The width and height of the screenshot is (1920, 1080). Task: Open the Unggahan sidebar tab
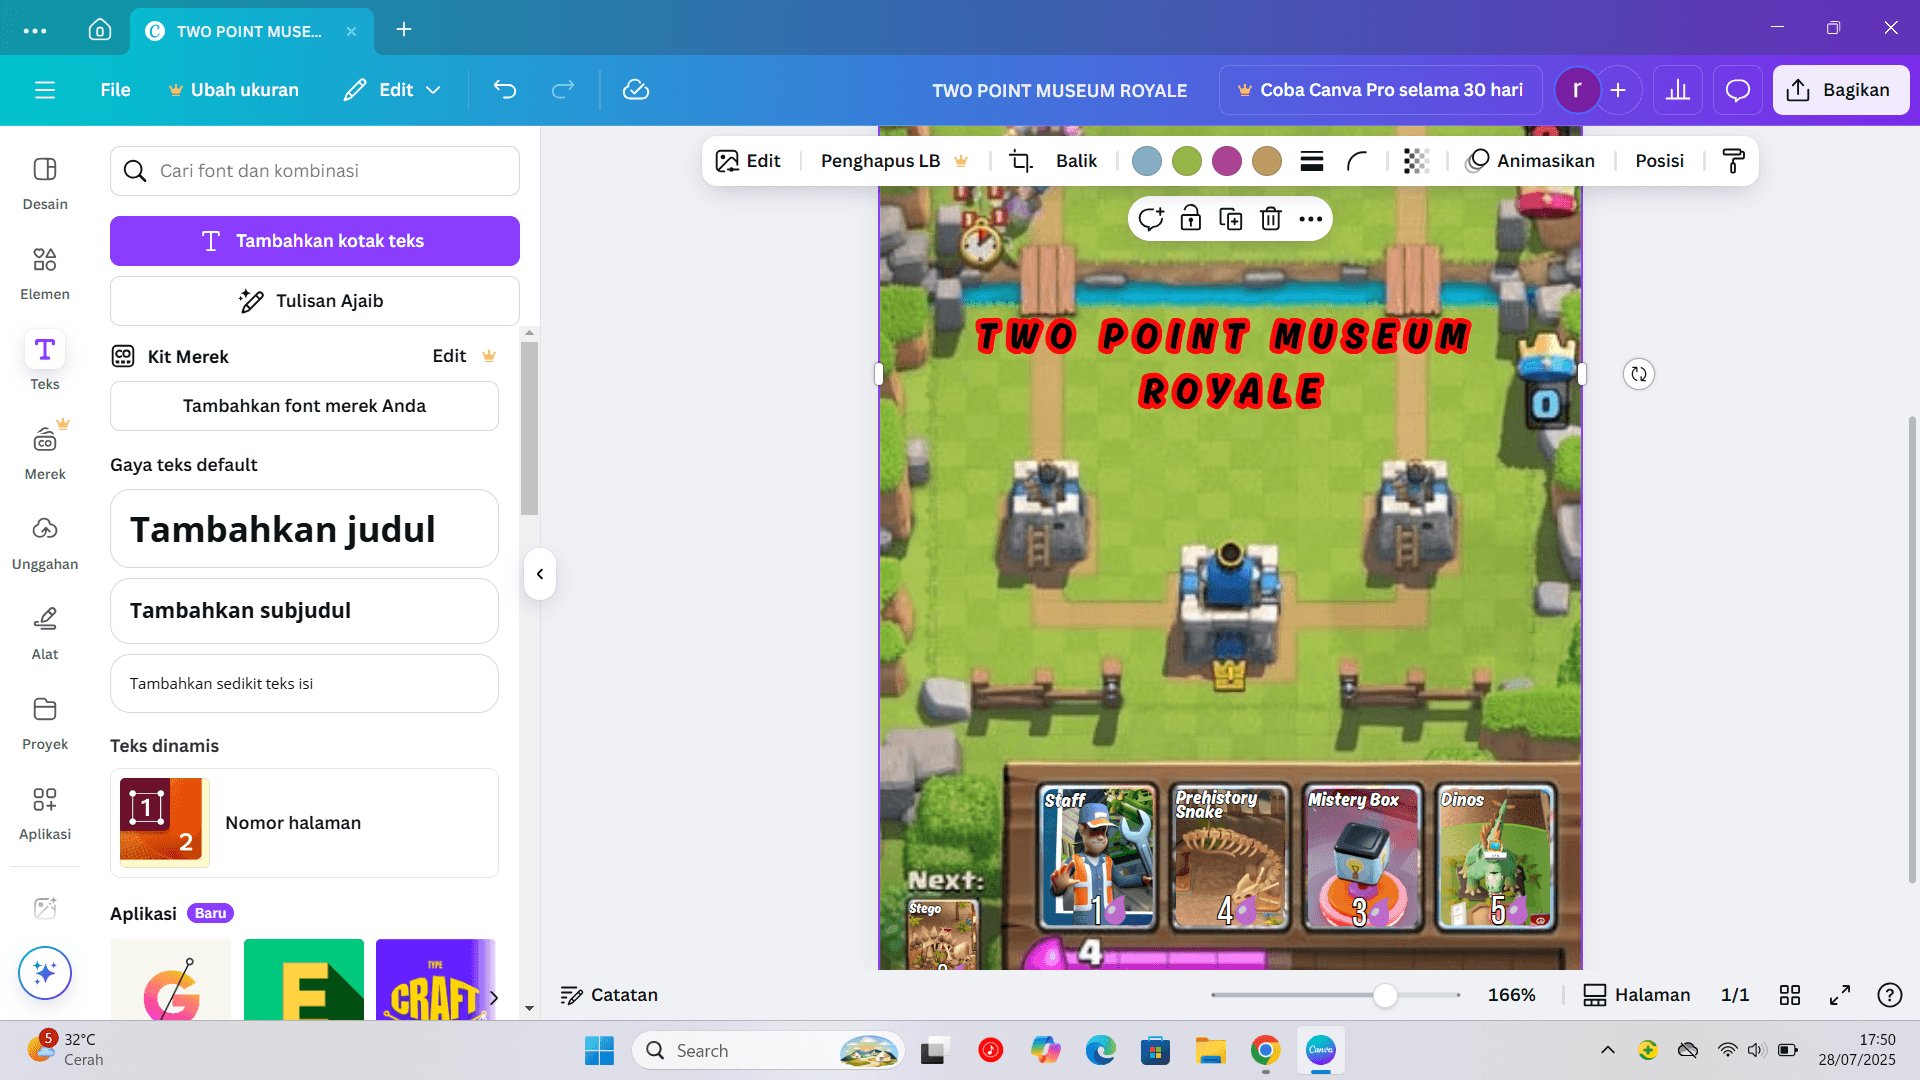45,543
